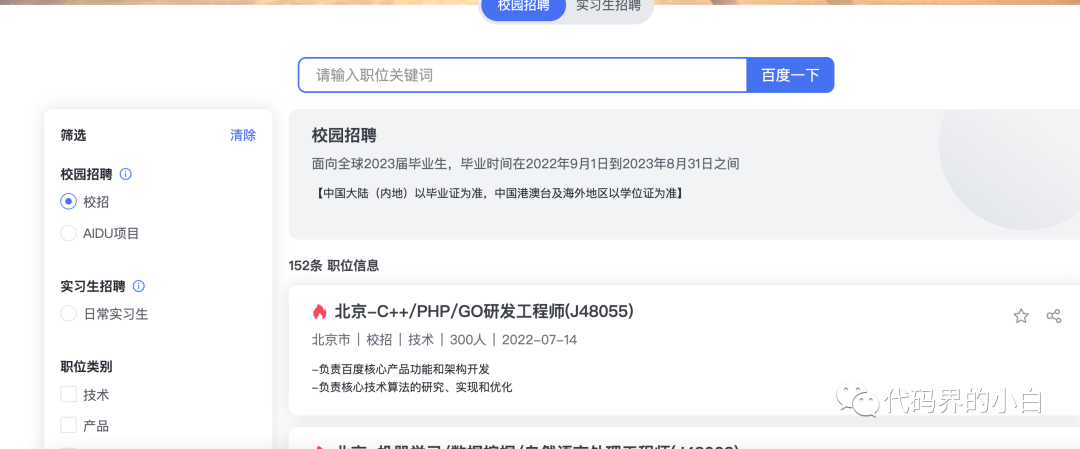Click the 负责百度核心产品功能和架构开发 description line

(400, 369)
